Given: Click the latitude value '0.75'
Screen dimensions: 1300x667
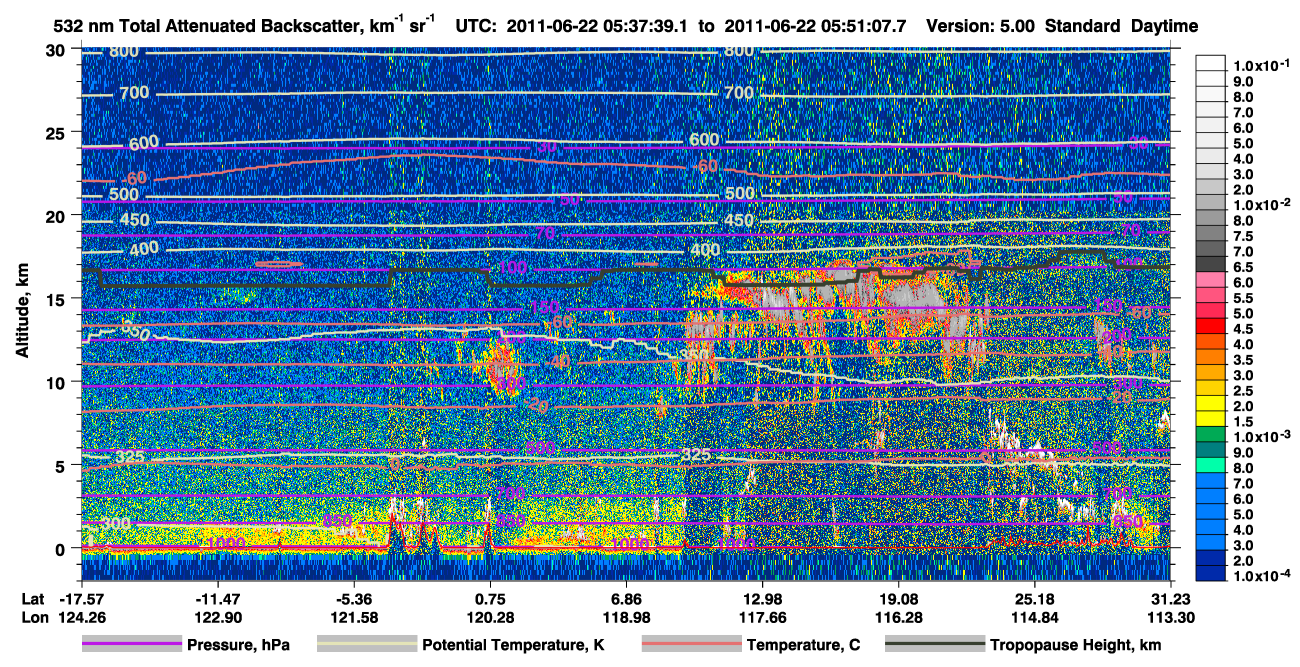Looking at the screenshot, I should point(490,598).
